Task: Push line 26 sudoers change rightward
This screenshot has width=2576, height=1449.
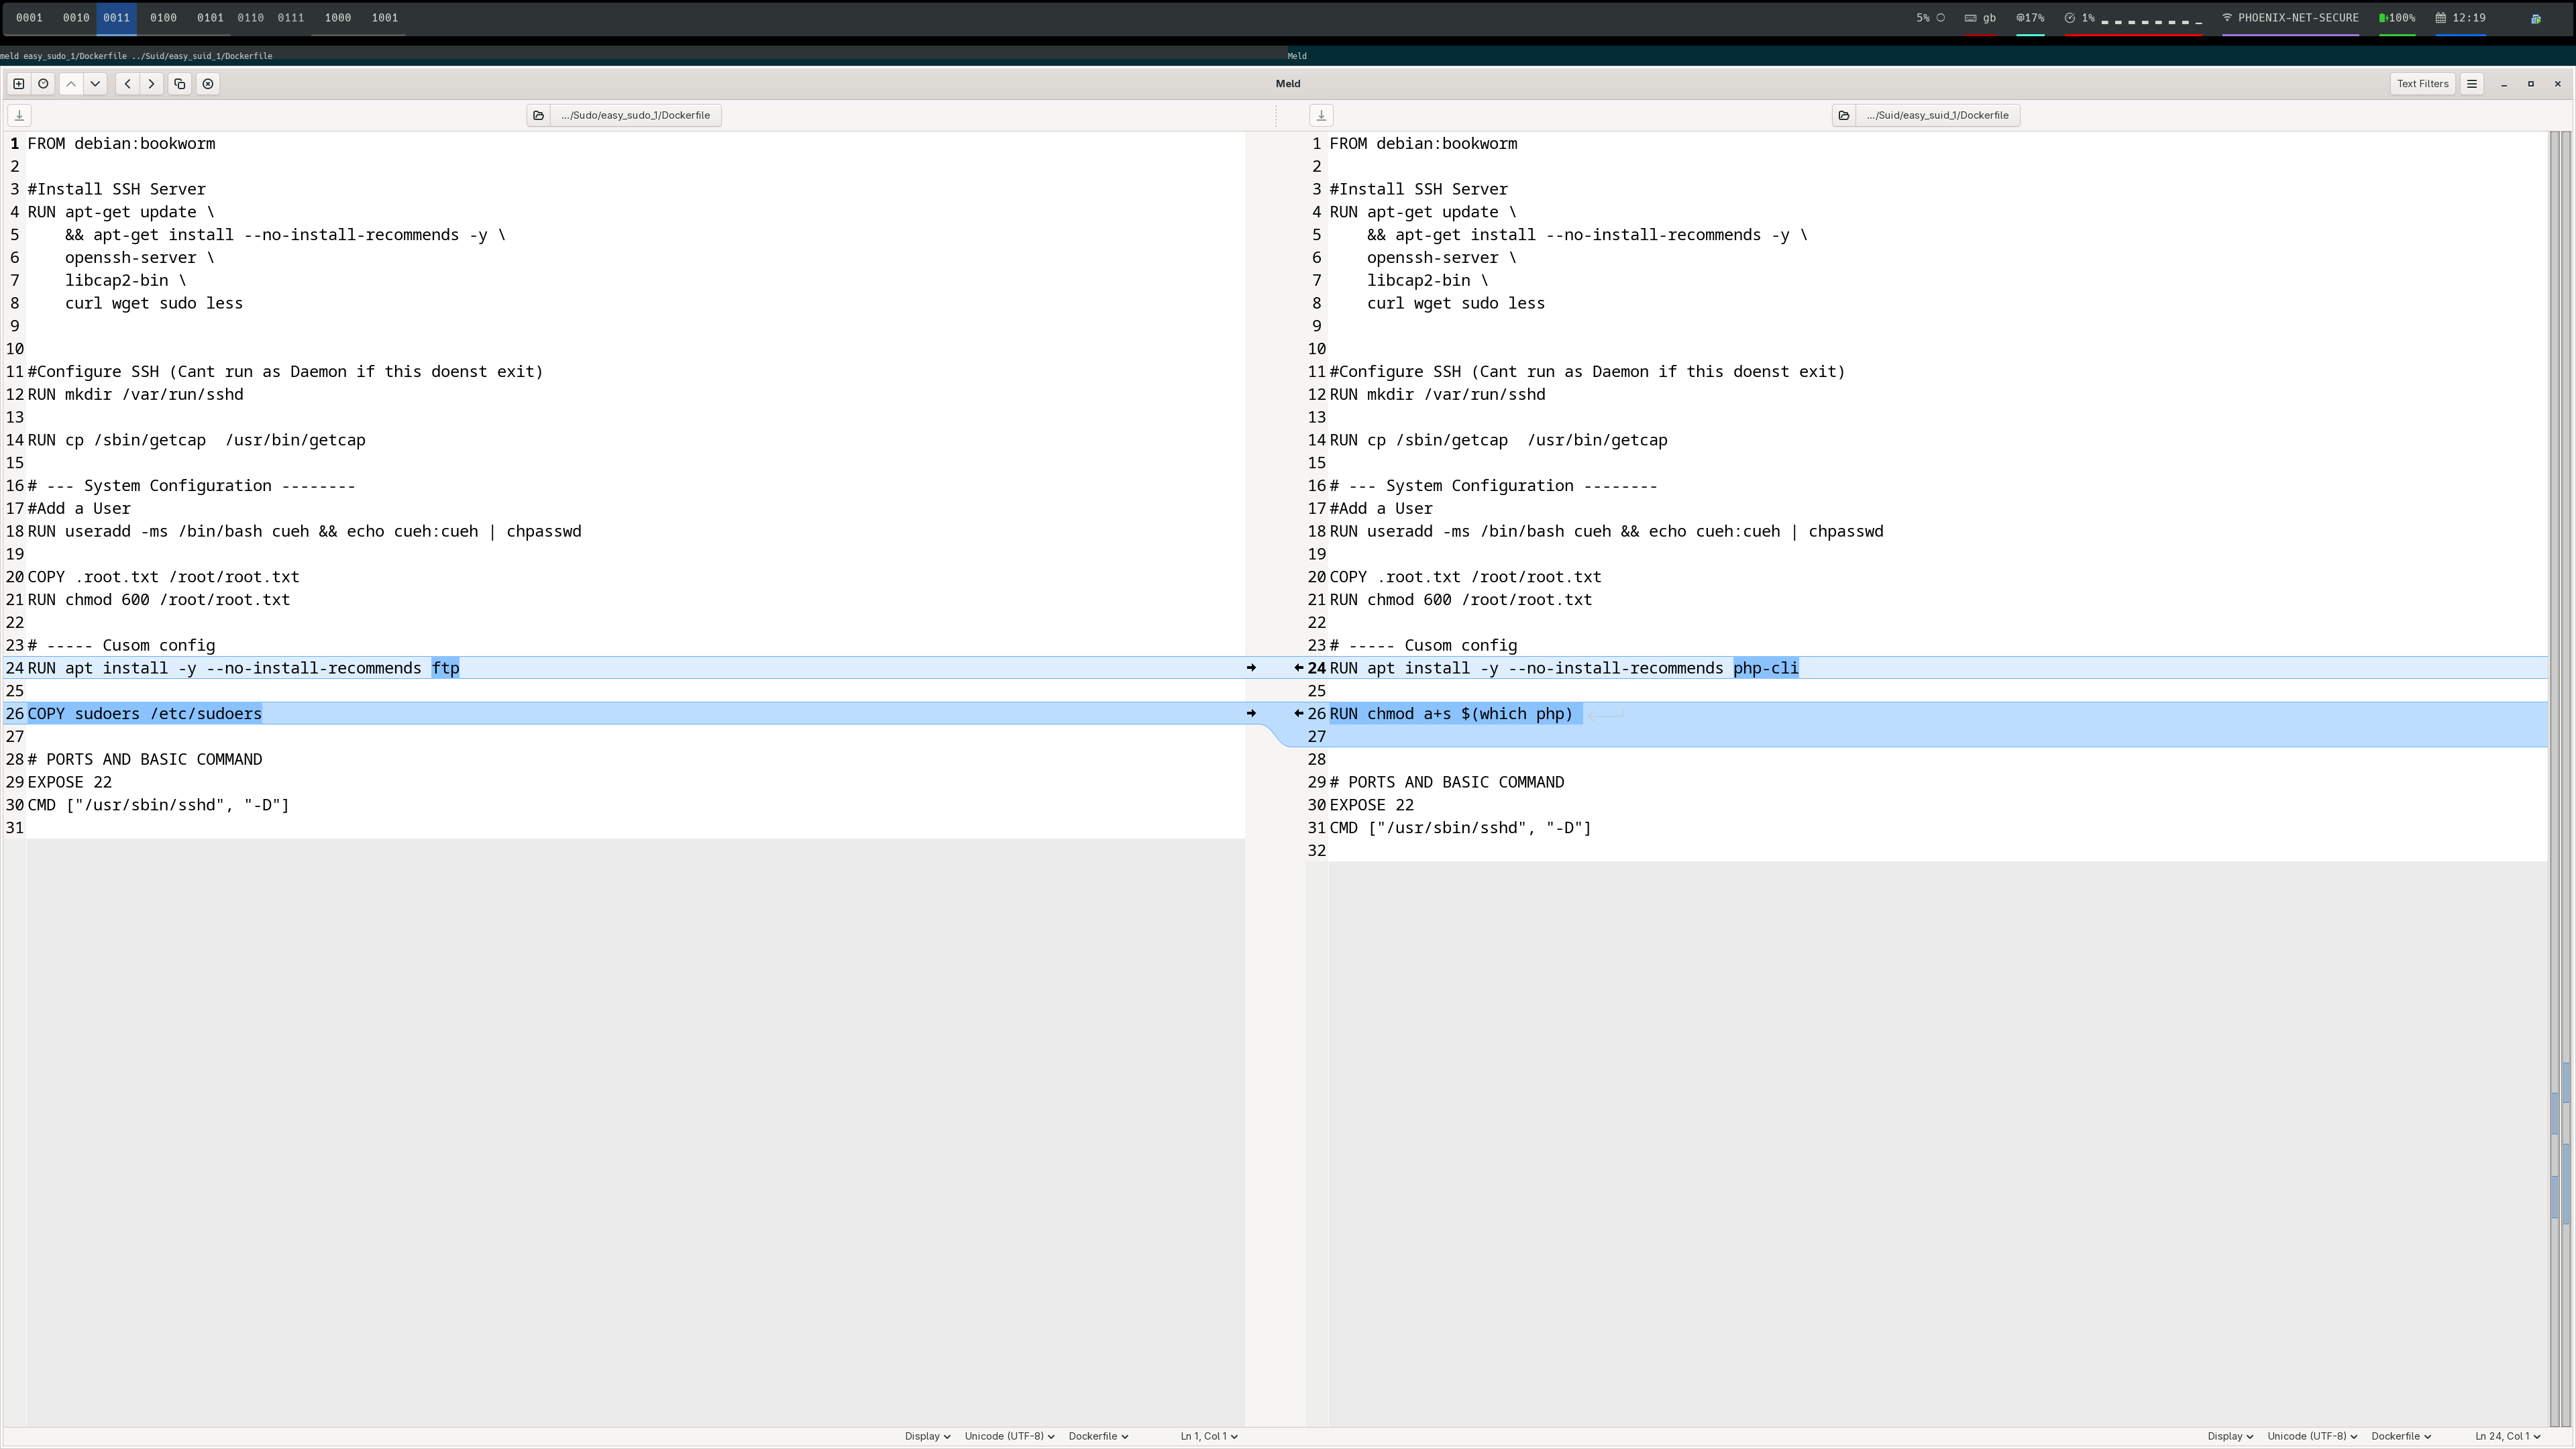Action: click(1251, 713)
